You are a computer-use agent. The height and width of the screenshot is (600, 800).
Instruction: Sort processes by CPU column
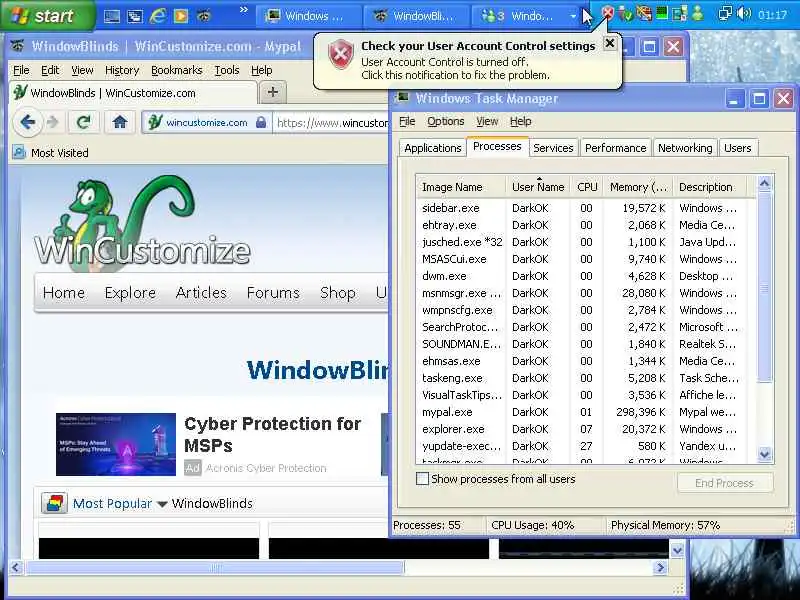pyautogui.click(x=587, y=187)
